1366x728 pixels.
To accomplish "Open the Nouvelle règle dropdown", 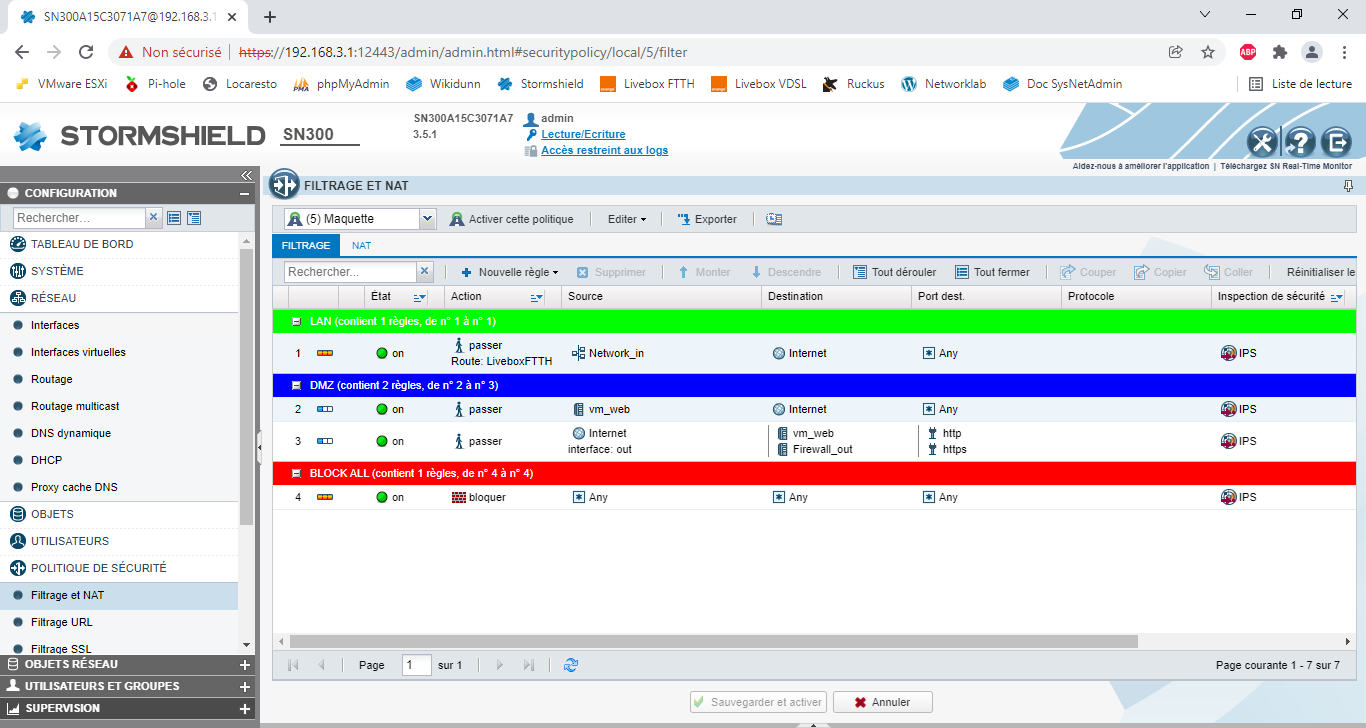I will point(509,272).
